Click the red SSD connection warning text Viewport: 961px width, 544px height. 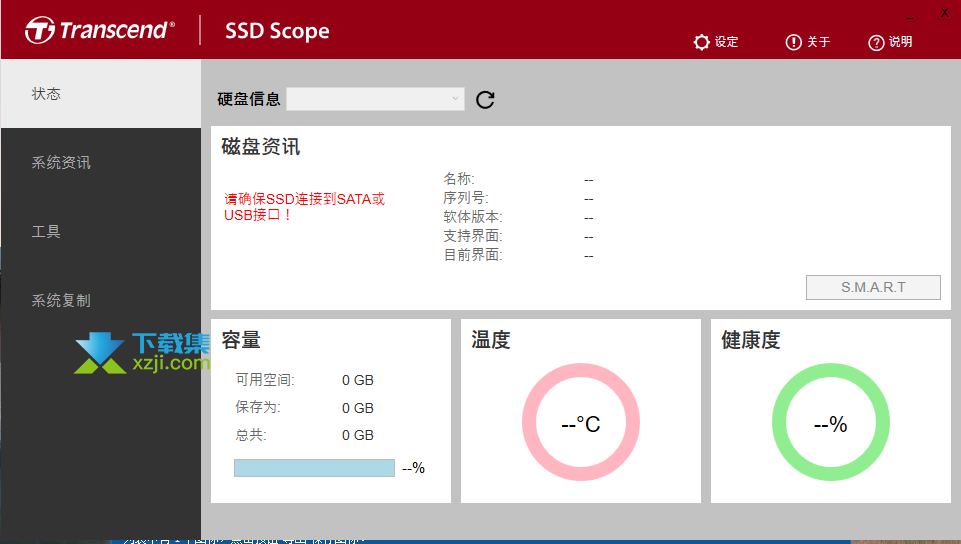[305, 207]
